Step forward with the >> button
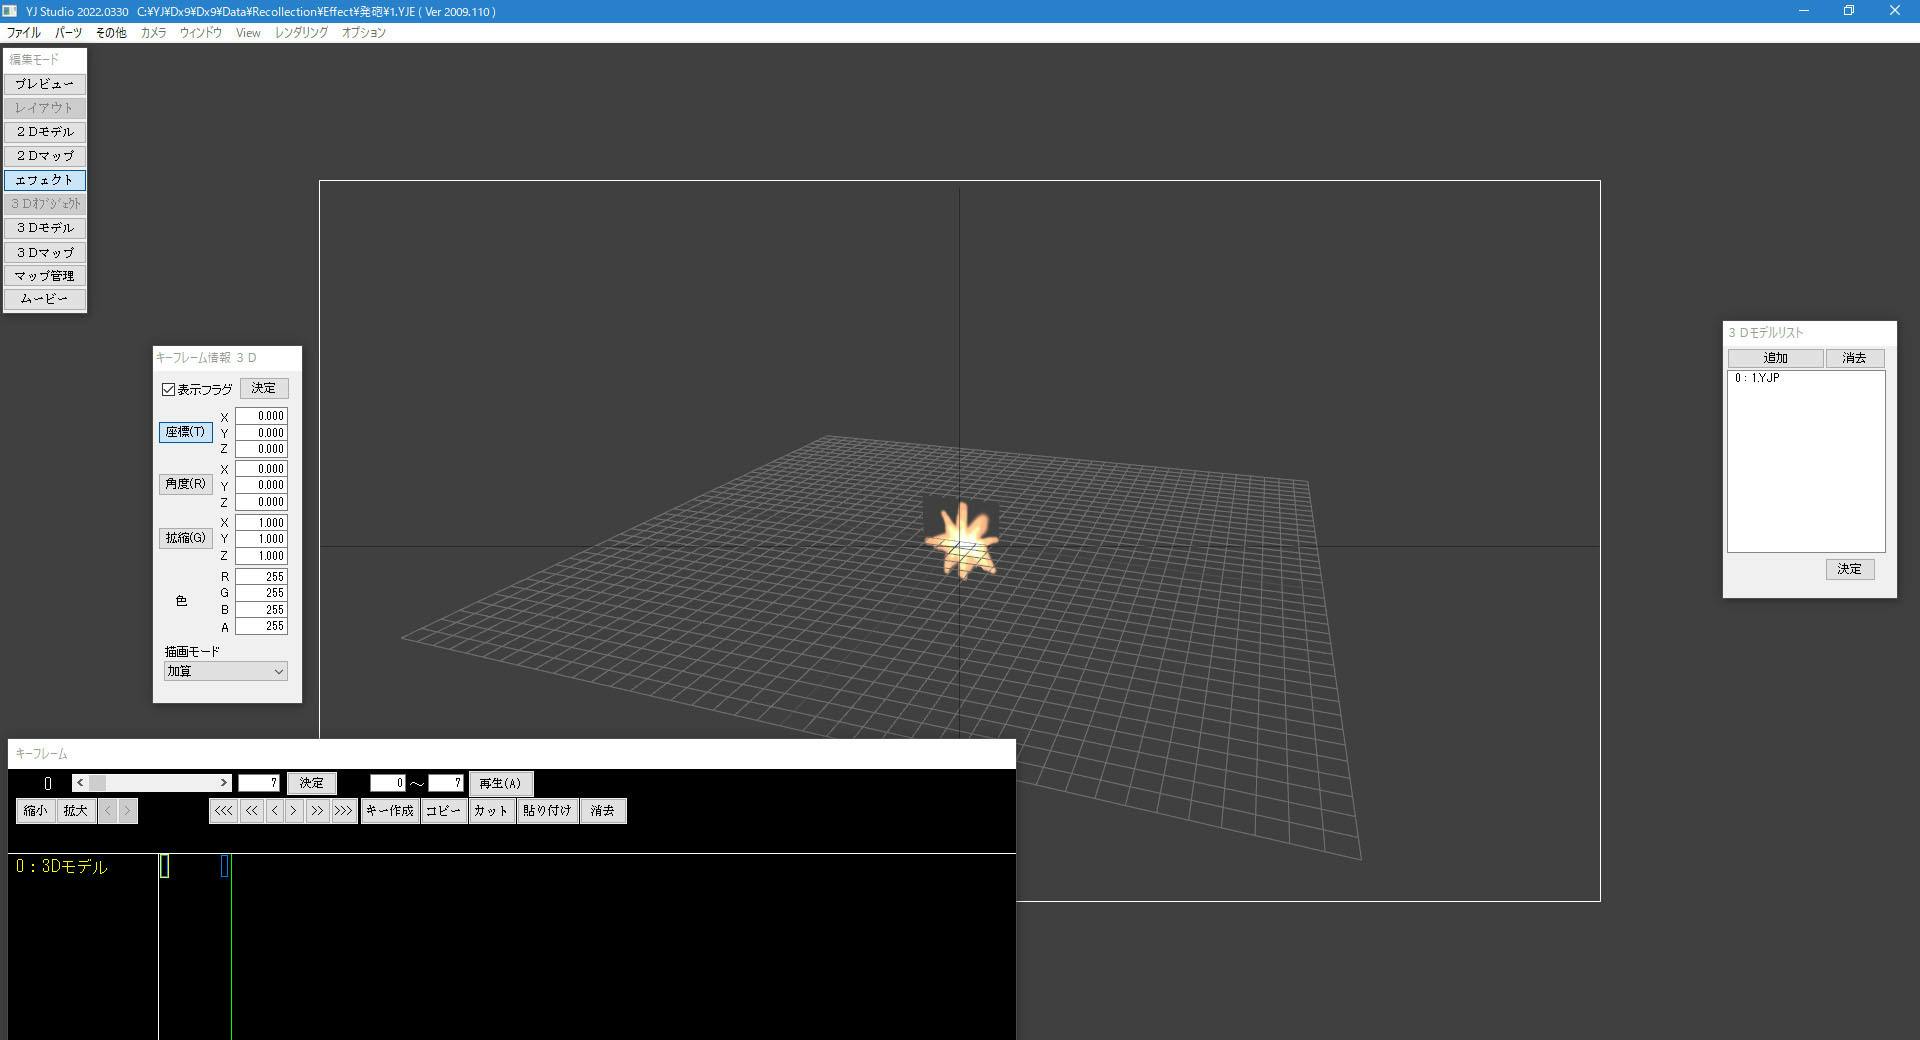Screen dimensions: 1920x1040 click(x=317, y=811)
